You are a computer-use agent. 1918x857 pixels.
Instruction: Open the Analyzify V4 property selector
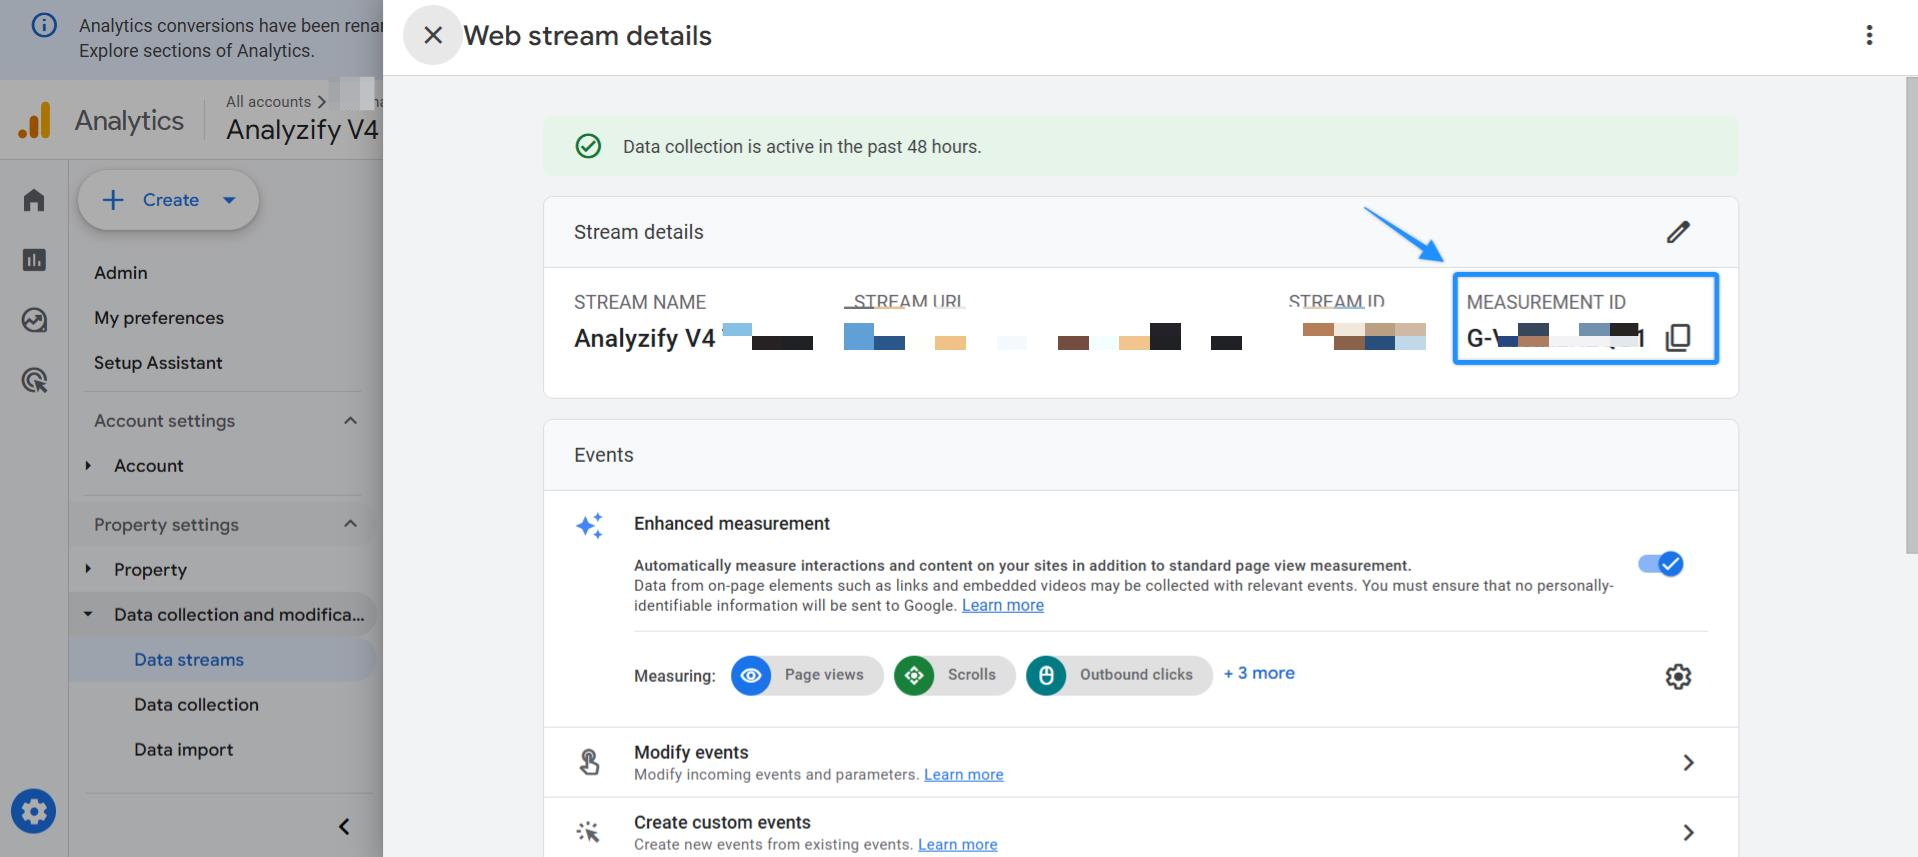(302, 130)
